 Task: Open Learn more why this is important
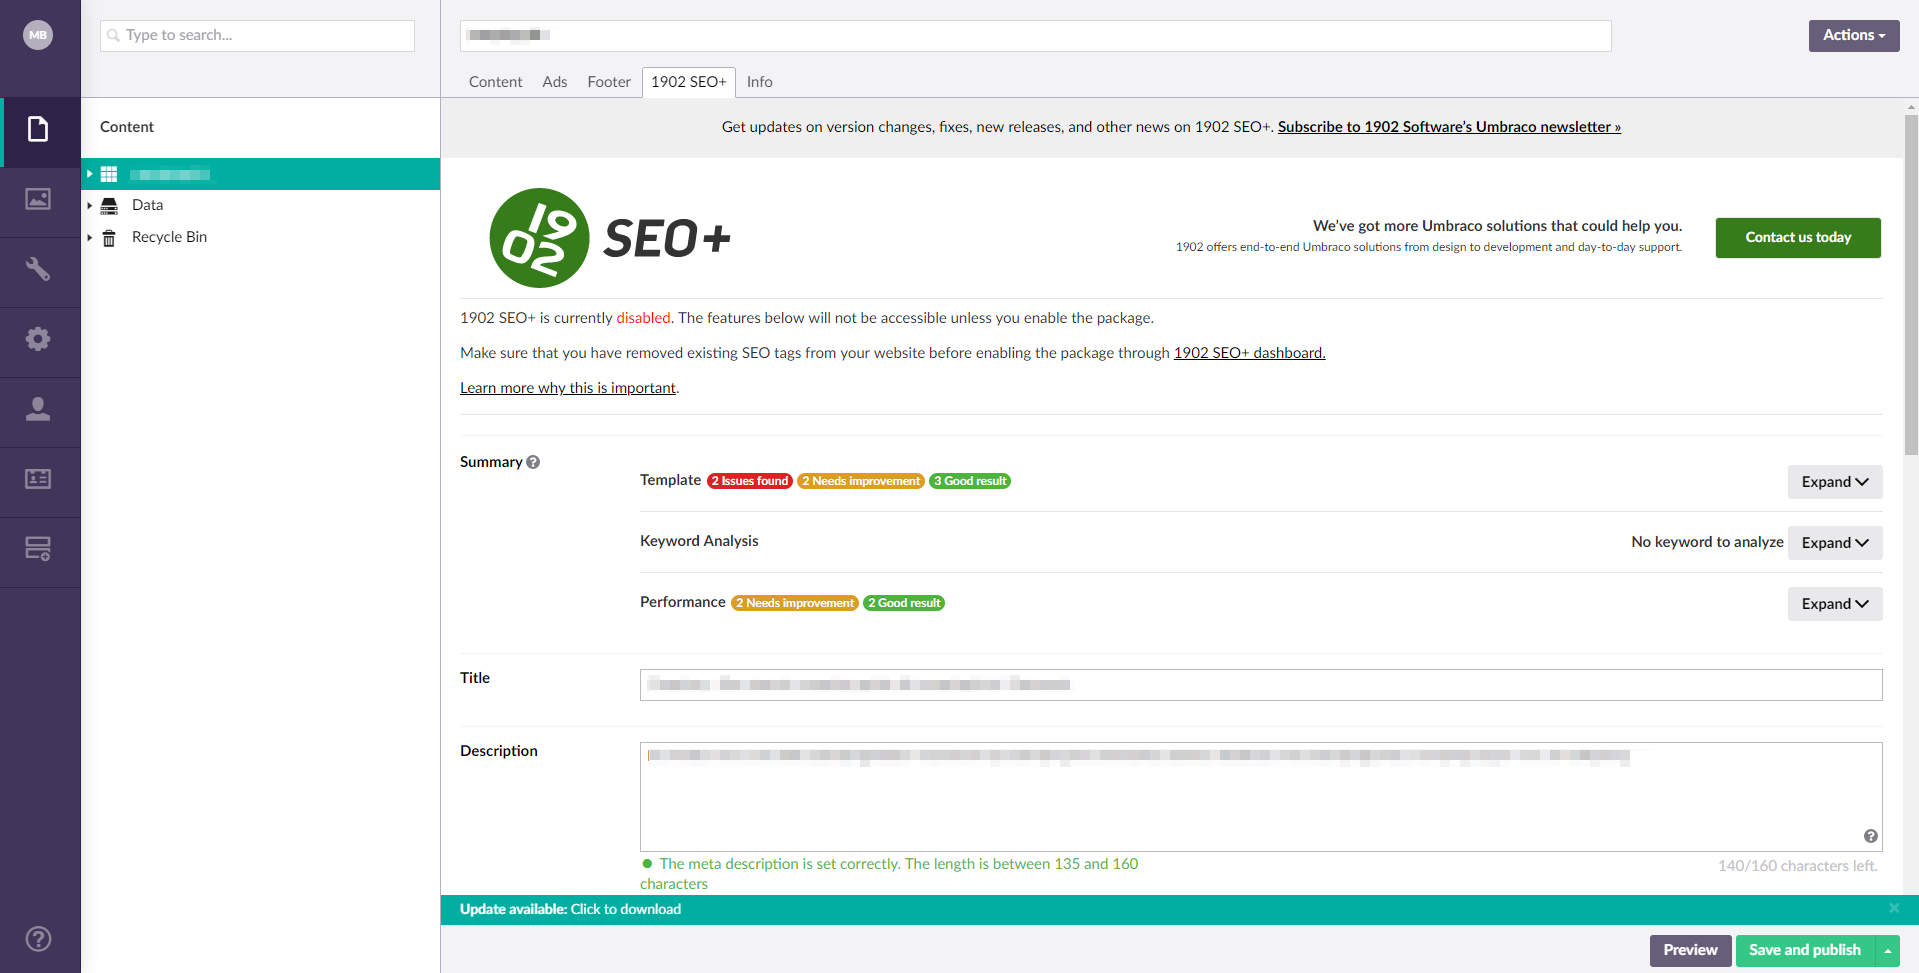568,388
